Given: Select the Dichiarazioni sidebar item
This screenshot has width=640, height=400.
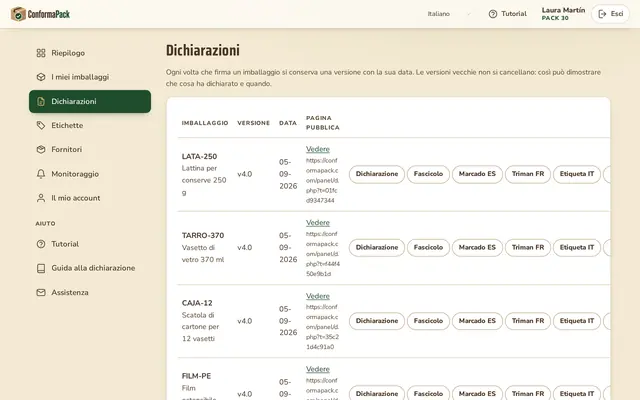Looking at the screenshot, I should coord(90,101).
